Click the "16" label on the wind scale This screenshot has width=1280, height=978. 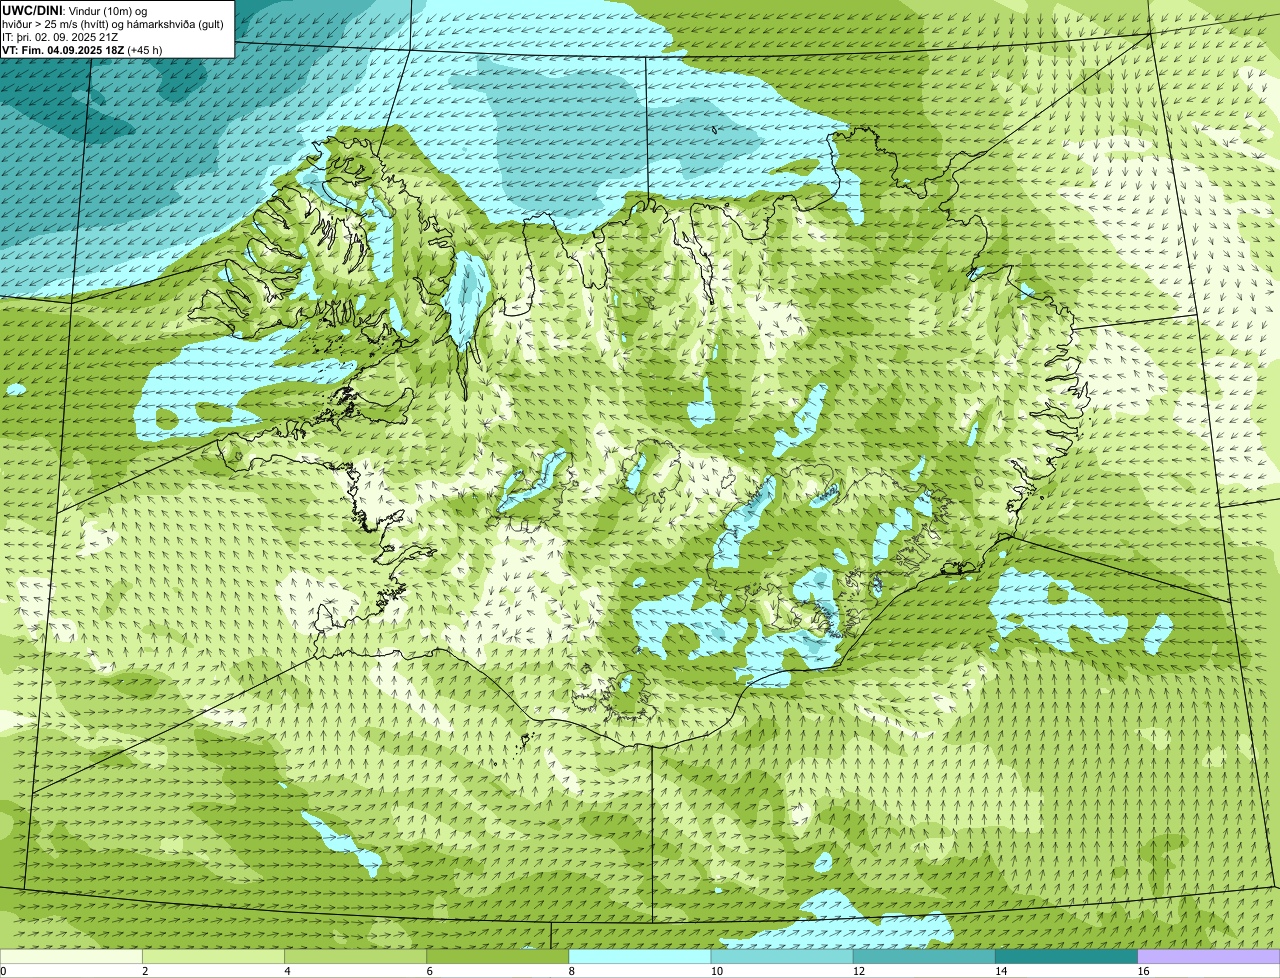click(1143, 971)
